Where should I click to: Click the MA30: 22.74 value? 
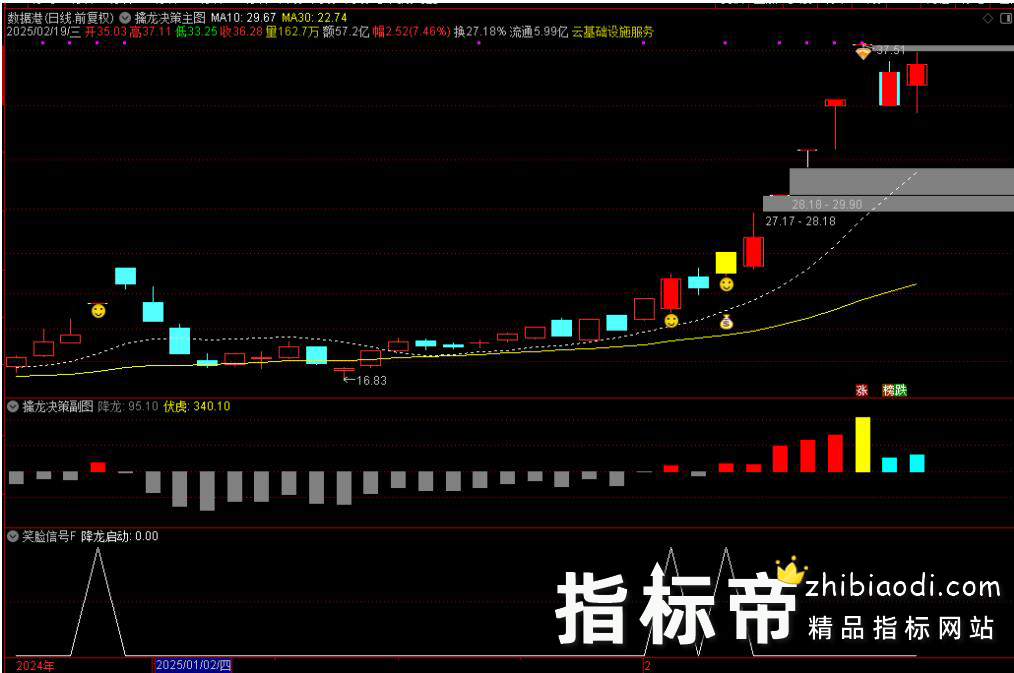pyautogui.click(x=314, y=18)
